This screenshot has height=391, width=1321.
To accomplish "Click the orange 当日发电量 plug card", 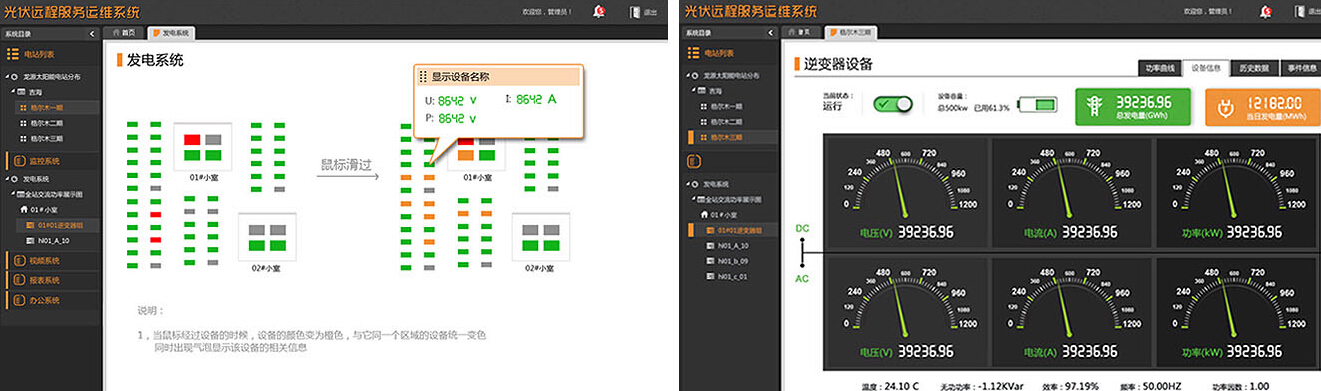I will (1262, 107).
